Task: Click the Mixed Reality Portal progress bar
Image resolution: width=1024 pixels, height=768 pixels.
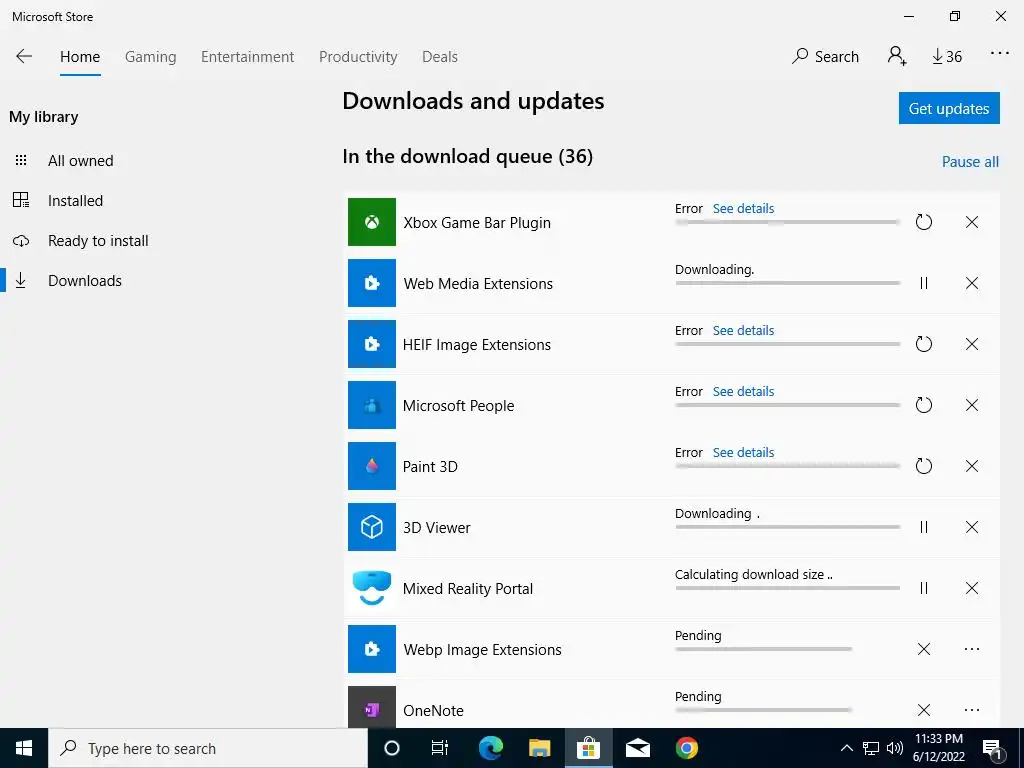Action: click(788, 588)
